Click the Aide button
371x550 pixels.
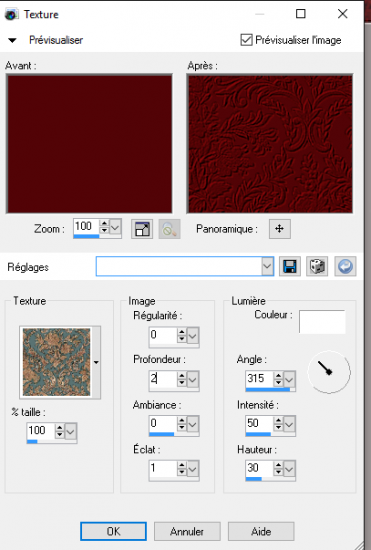pos(261,531)
